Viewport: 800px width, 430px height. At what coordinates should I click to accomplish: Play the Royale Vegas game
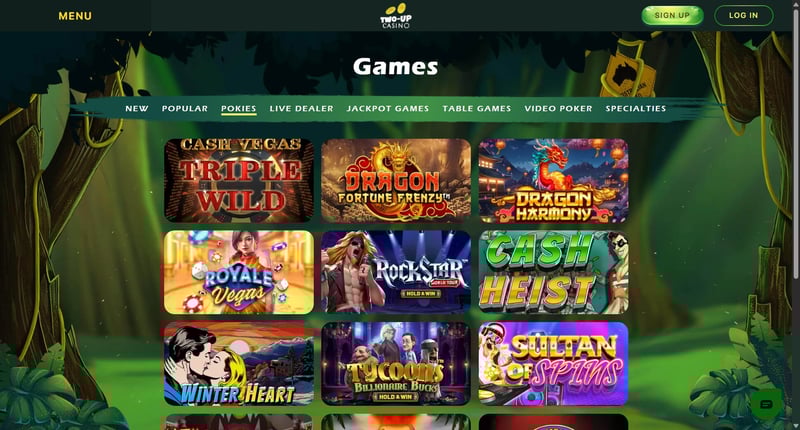tap(239, 272)
